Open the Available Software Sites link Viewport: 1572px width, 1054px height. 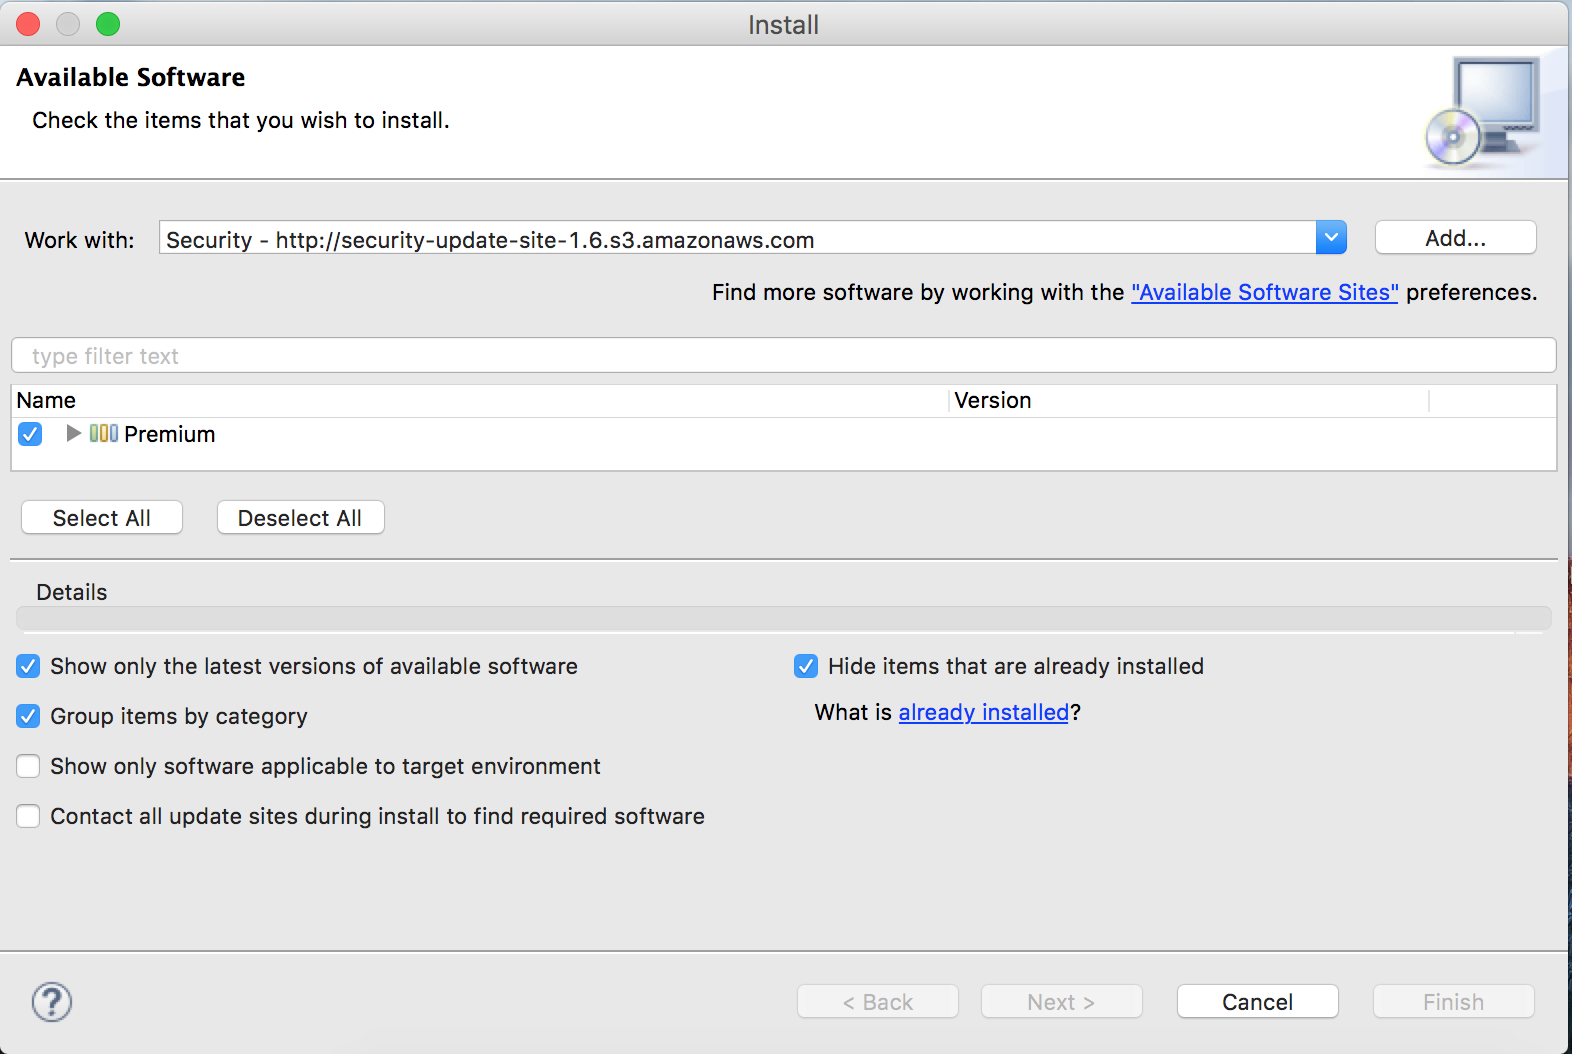pos(1264,292)
